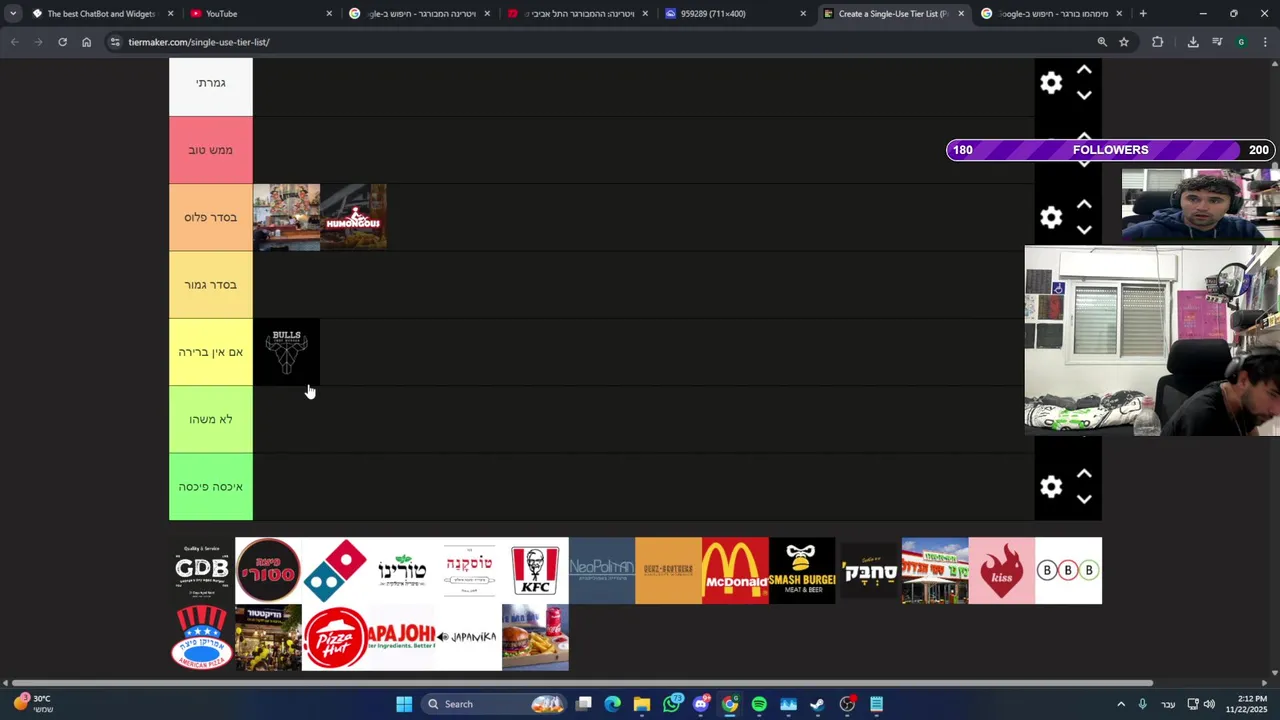Select the Pizza Hut logo image
This screenshot has width=1280, height=720.
pyautogui.click(x=335, y=637)
